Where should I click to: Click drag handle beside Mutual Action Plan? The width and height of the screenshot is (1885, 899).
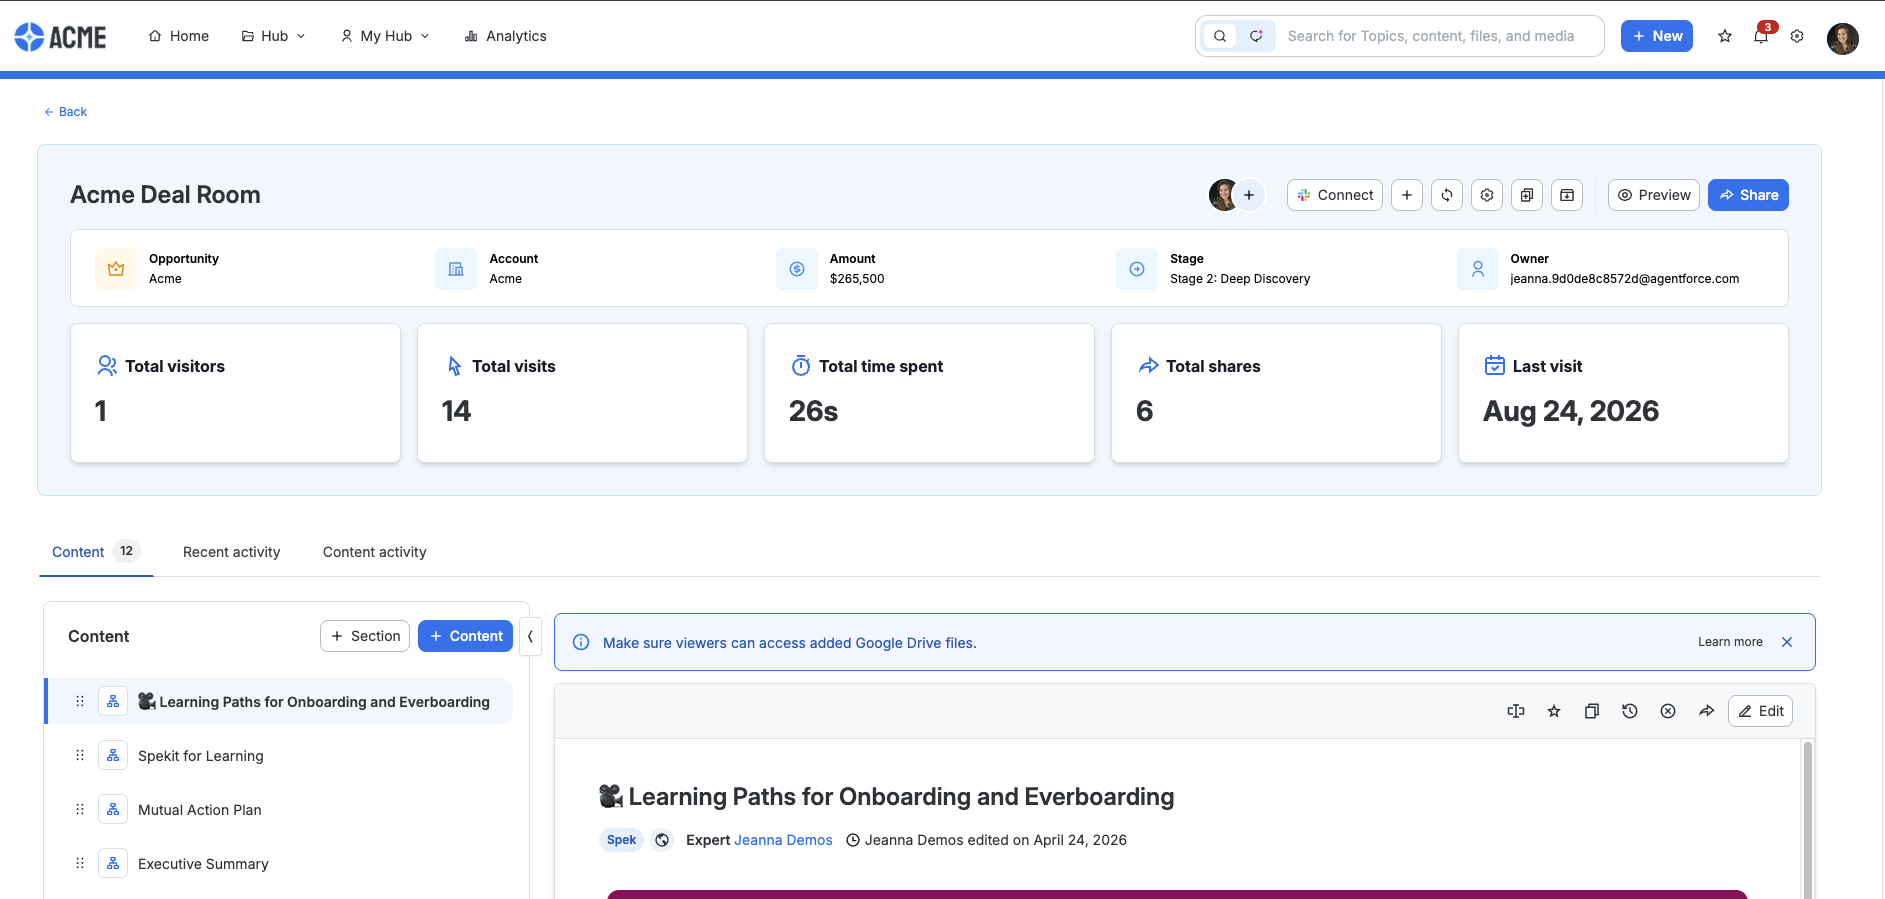pyautogui.click(x=80, y=810)
